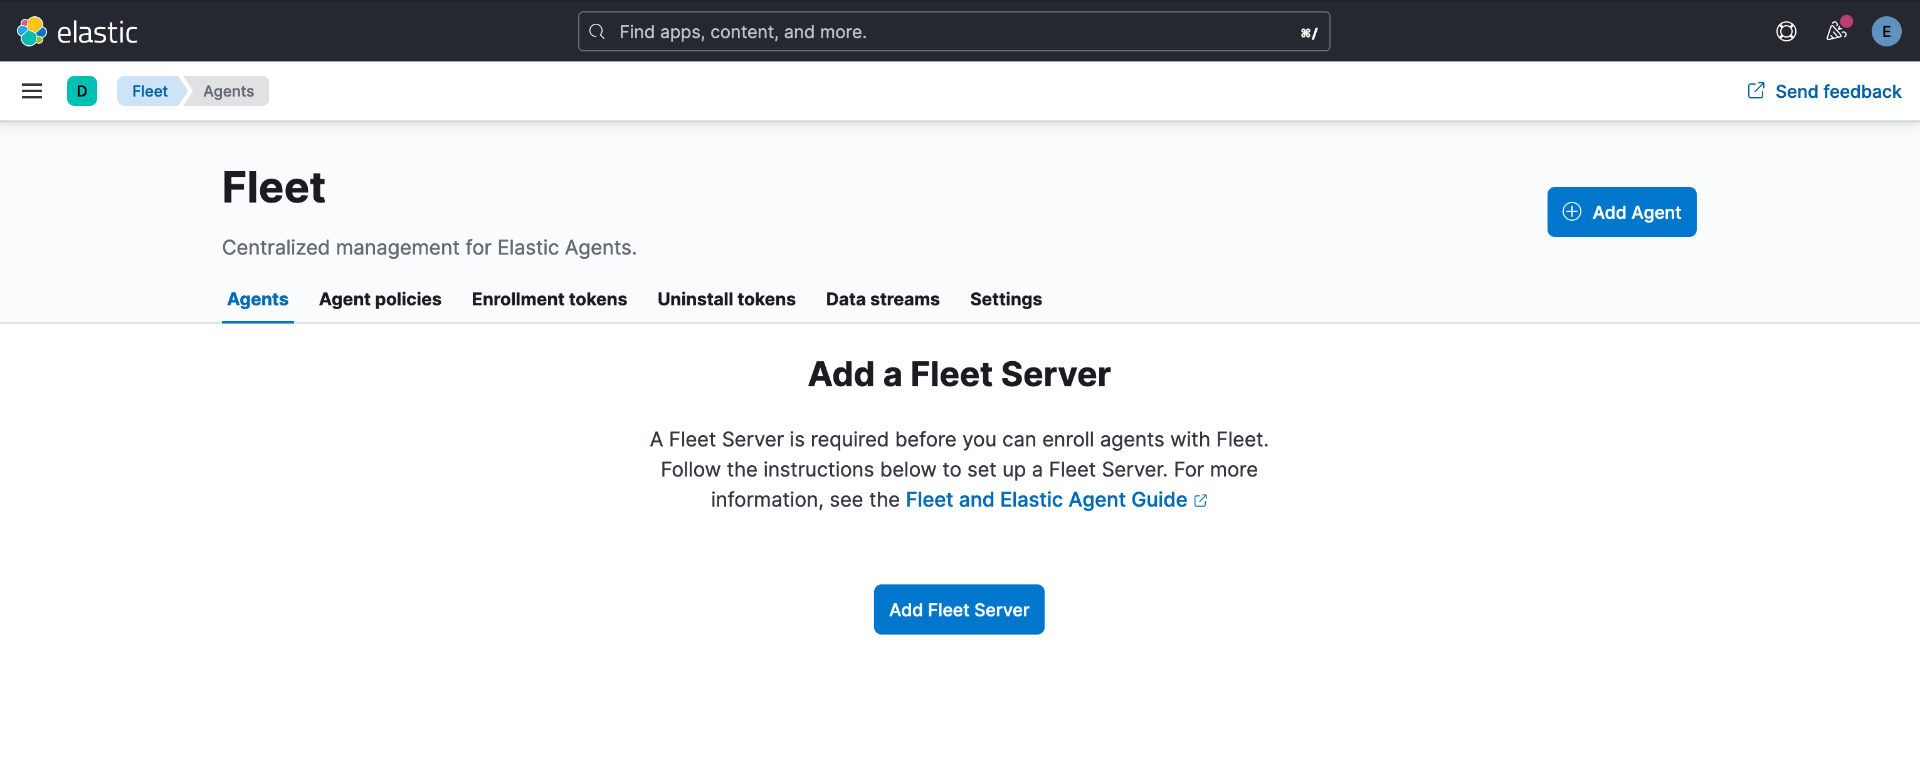
Task: Open the Default space avatar selector
Action: (x=82, y=91)
